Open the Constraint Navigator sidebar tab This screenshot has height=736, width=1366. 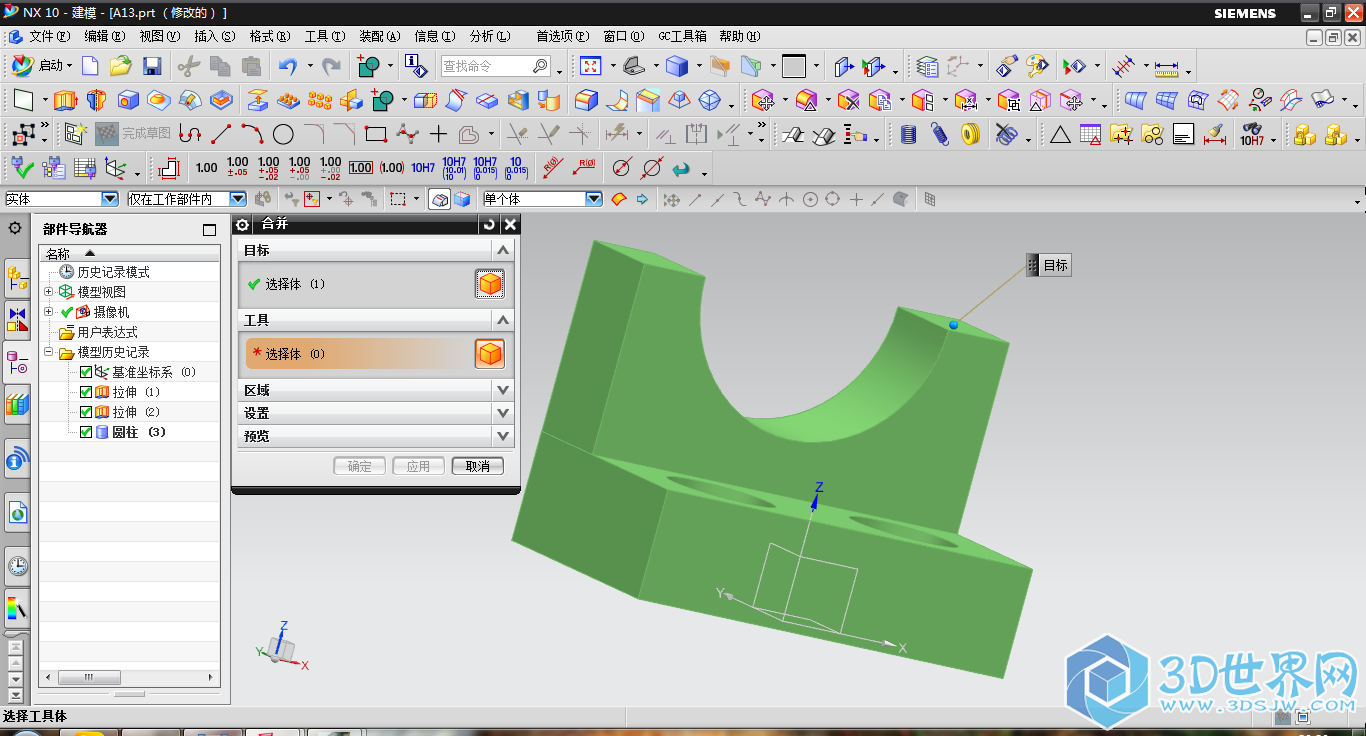tap(17, 319)
